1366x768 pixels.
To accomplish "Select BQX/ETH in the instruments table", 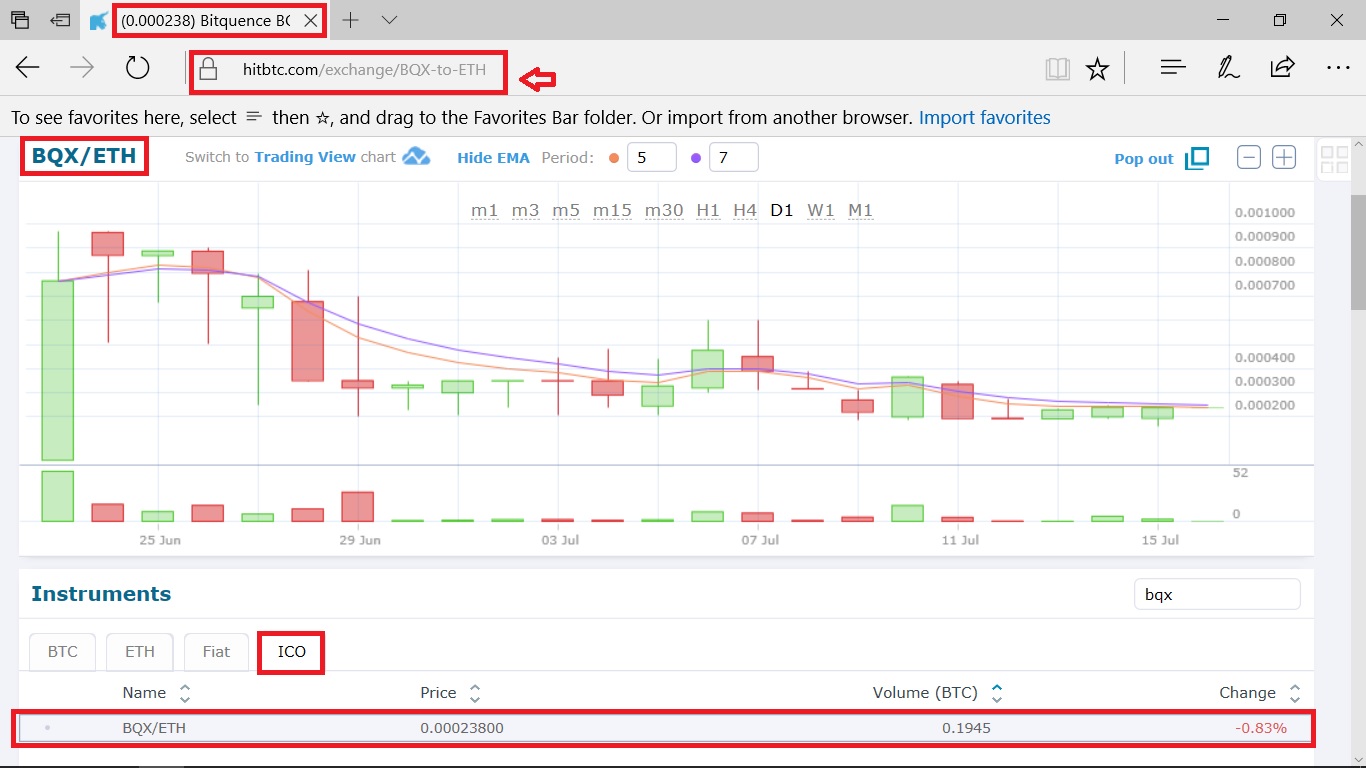I will [x=665, y=728].
